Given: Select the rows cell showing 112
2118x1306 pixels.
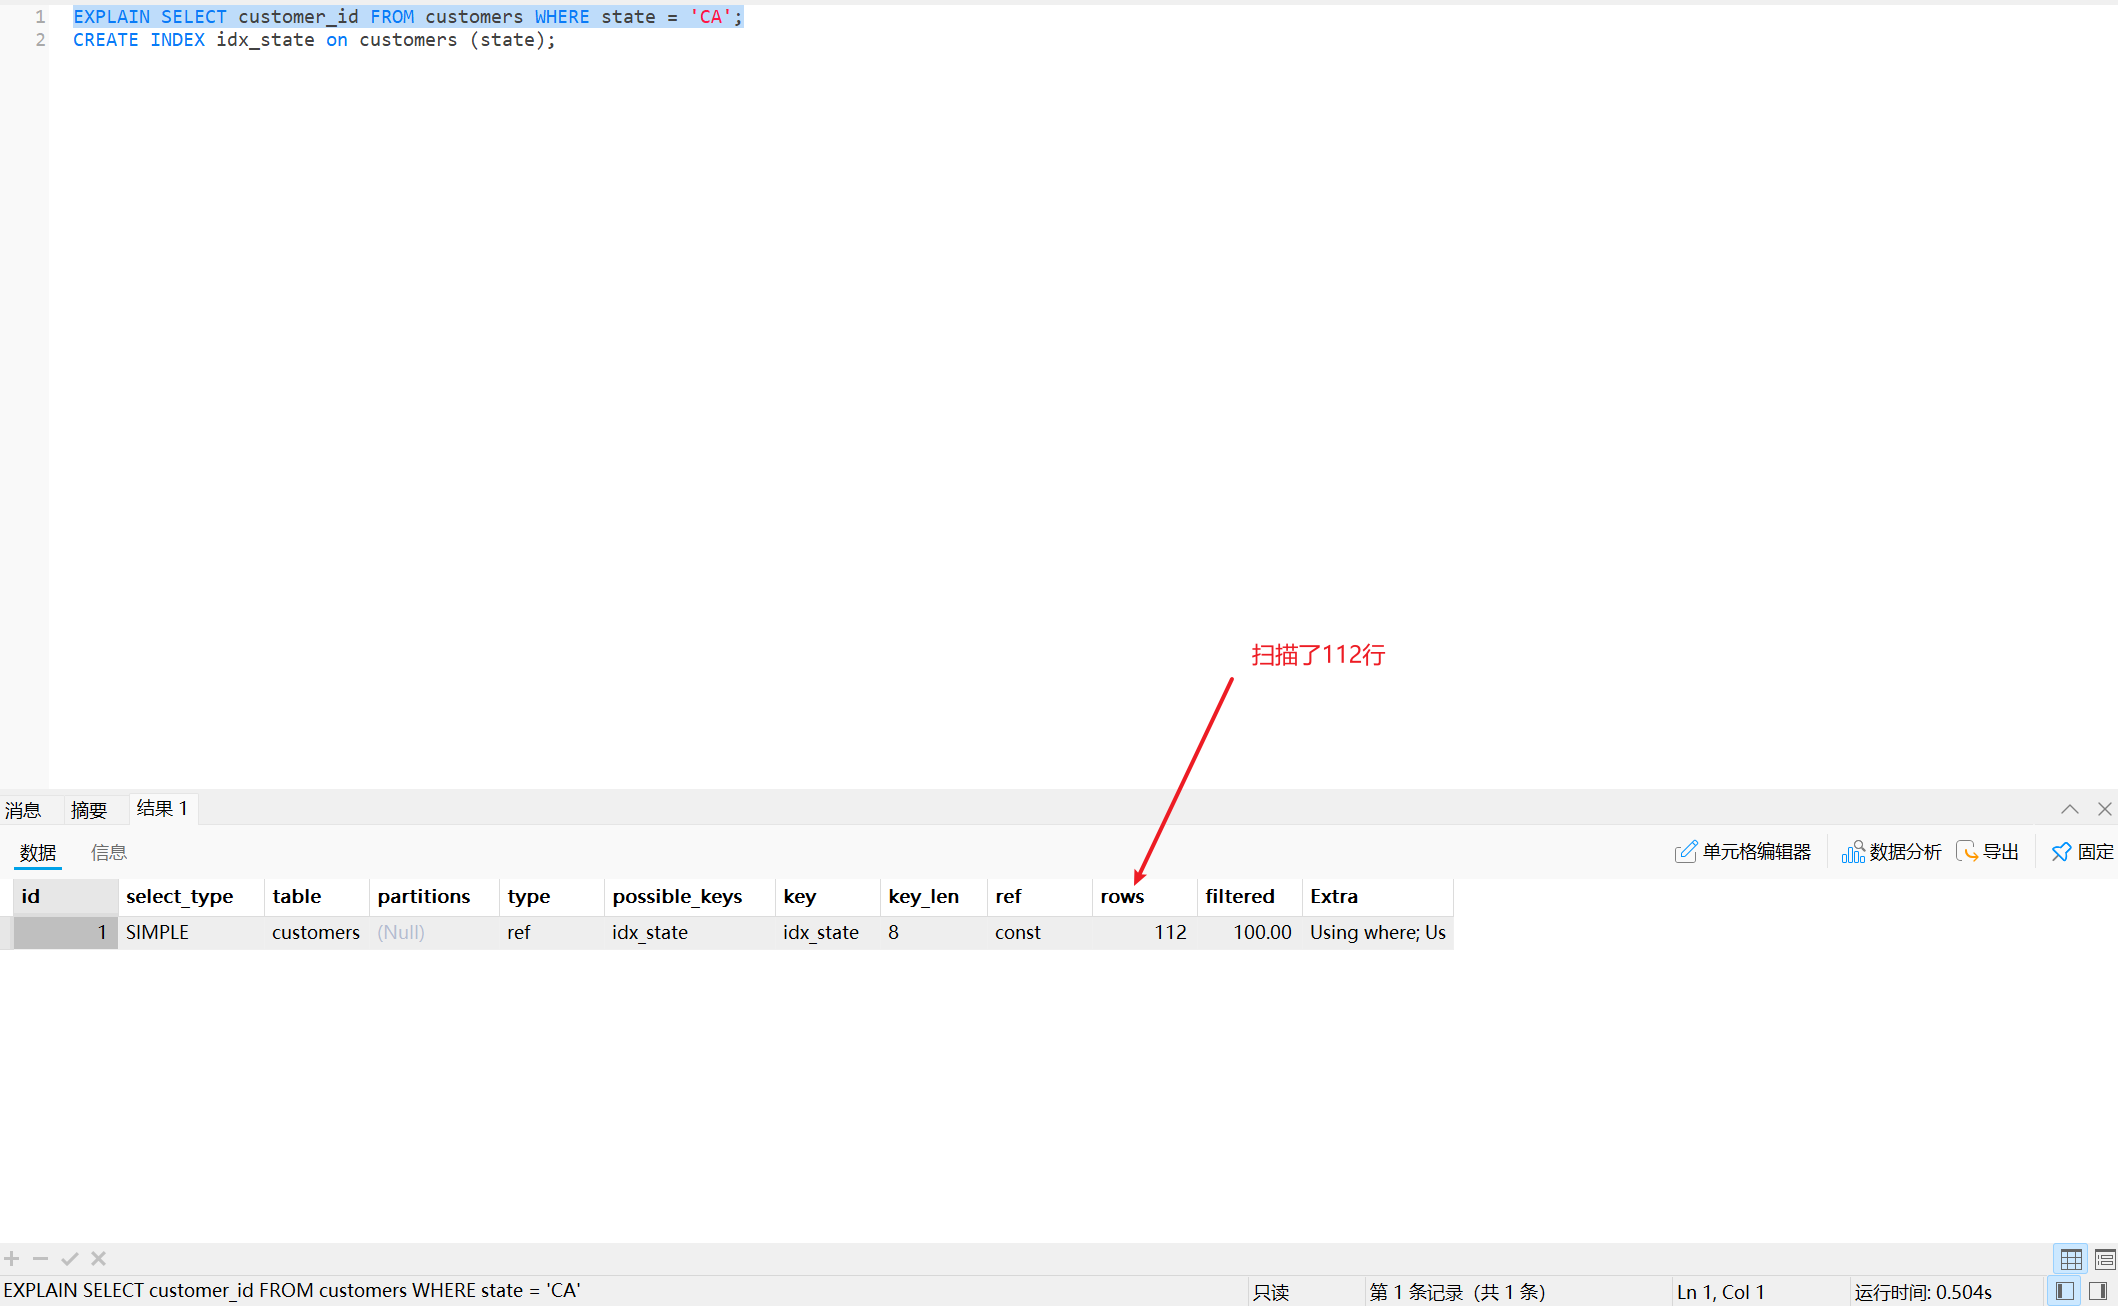Looking at the screenshot, I should [1145, 933].
